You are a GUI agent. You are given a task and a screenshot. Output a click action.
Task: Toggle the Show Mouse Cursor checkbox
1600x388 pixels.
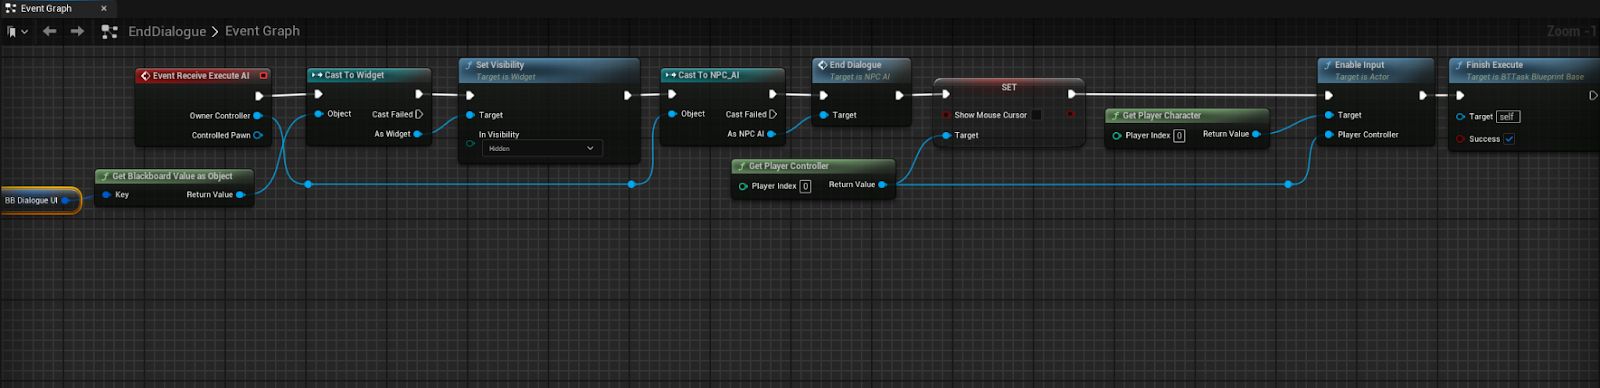(x=1036, y=115)
